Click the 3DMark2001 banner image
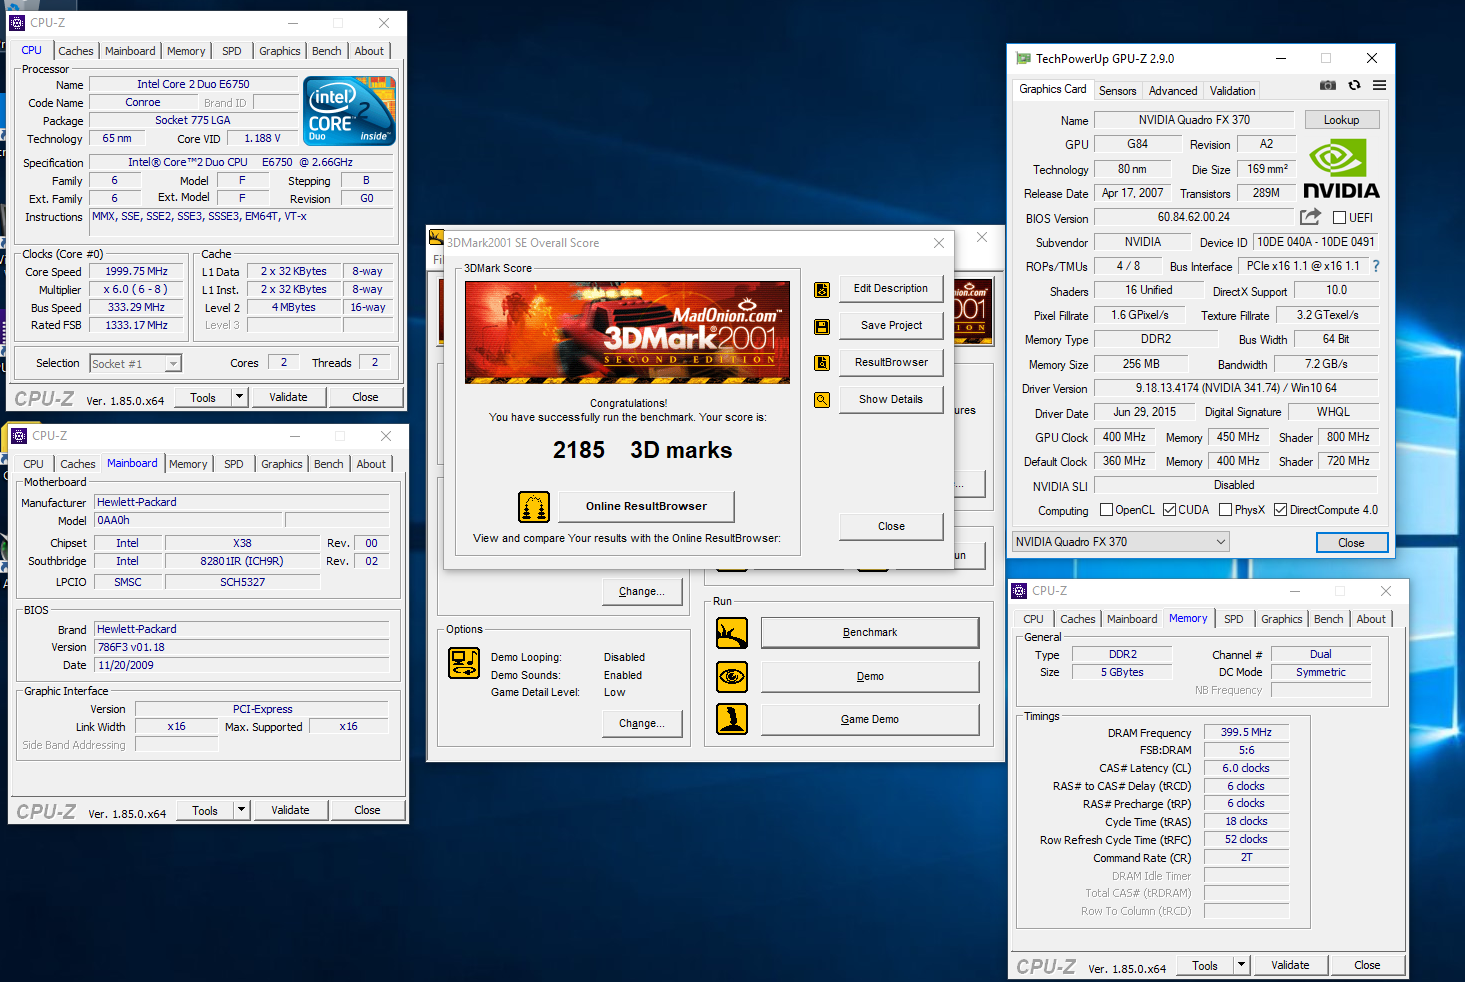 tap(627, 332)
